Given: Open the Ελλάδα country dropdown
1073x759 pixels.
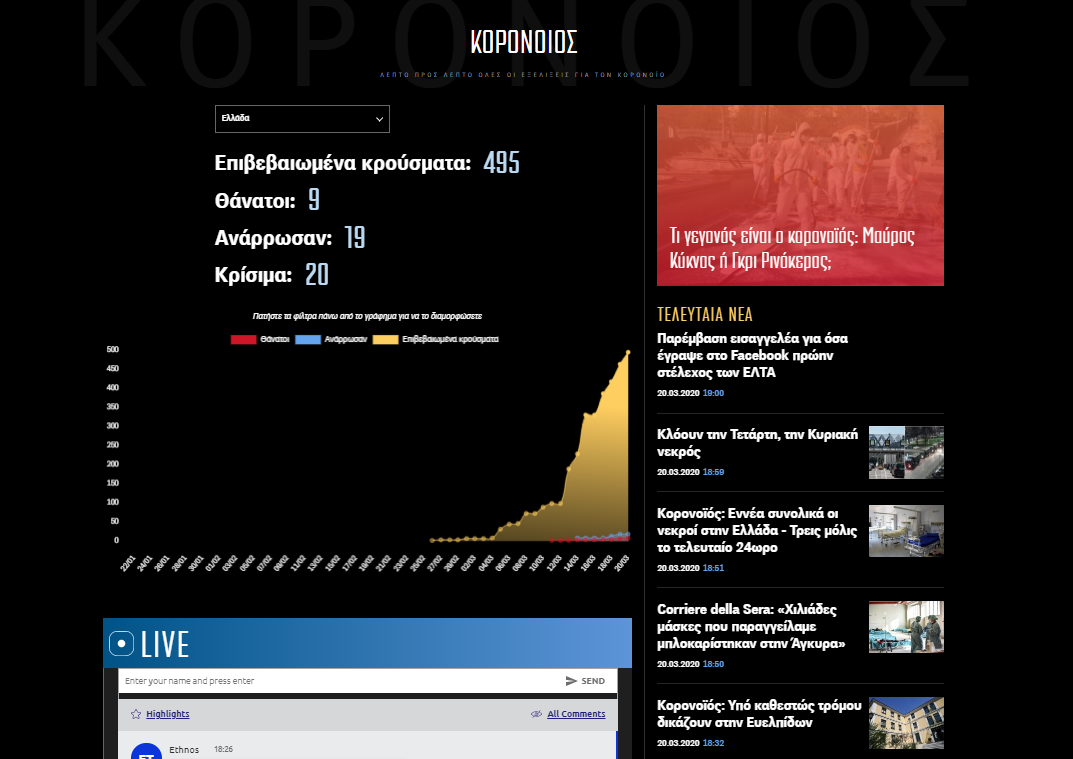Looking at the screenshot, I should 302,119.
